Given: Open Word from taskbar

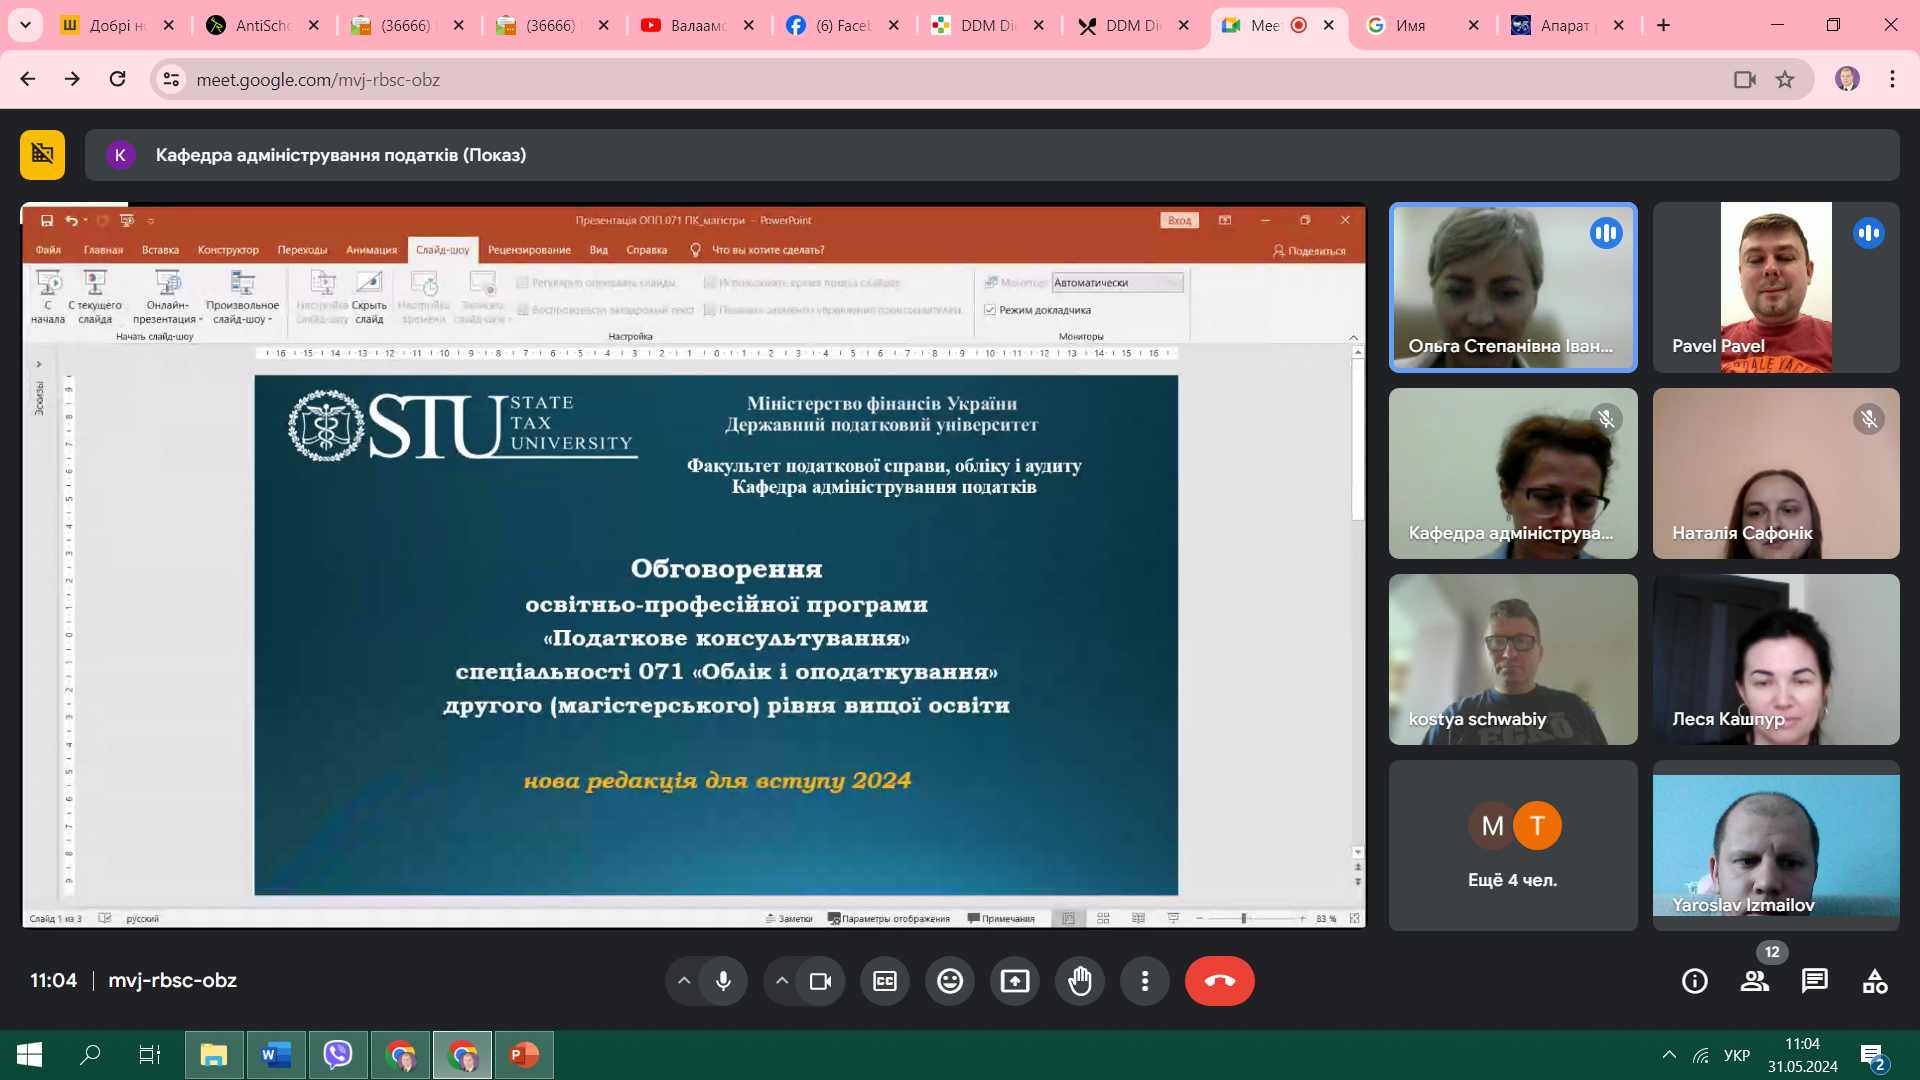Looking at the screenshot, I should click(276, 1054).
